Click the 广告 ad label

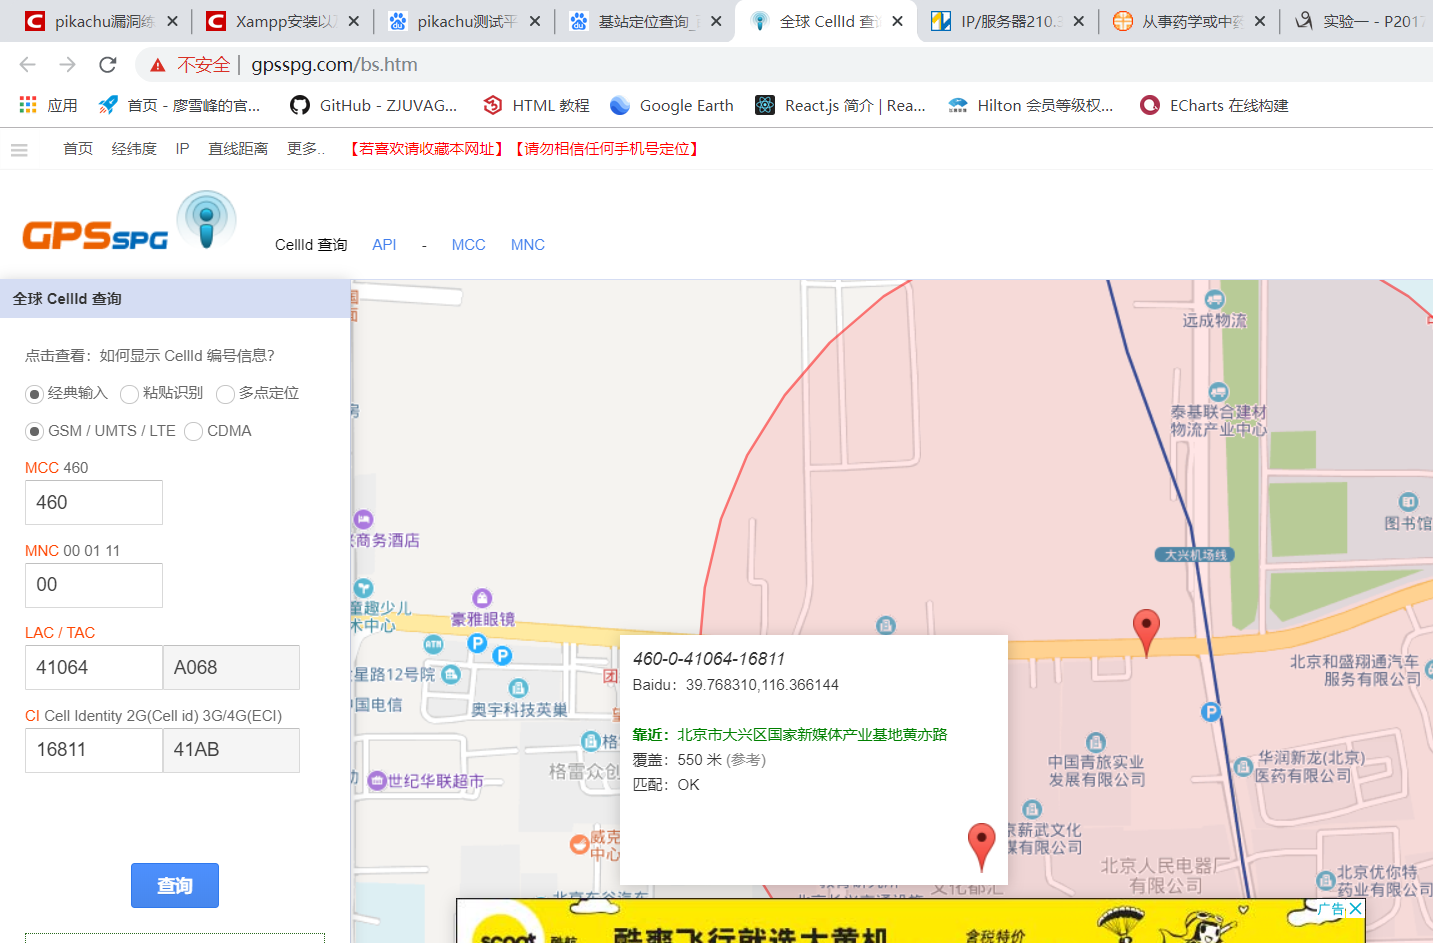coord(1331,909)
